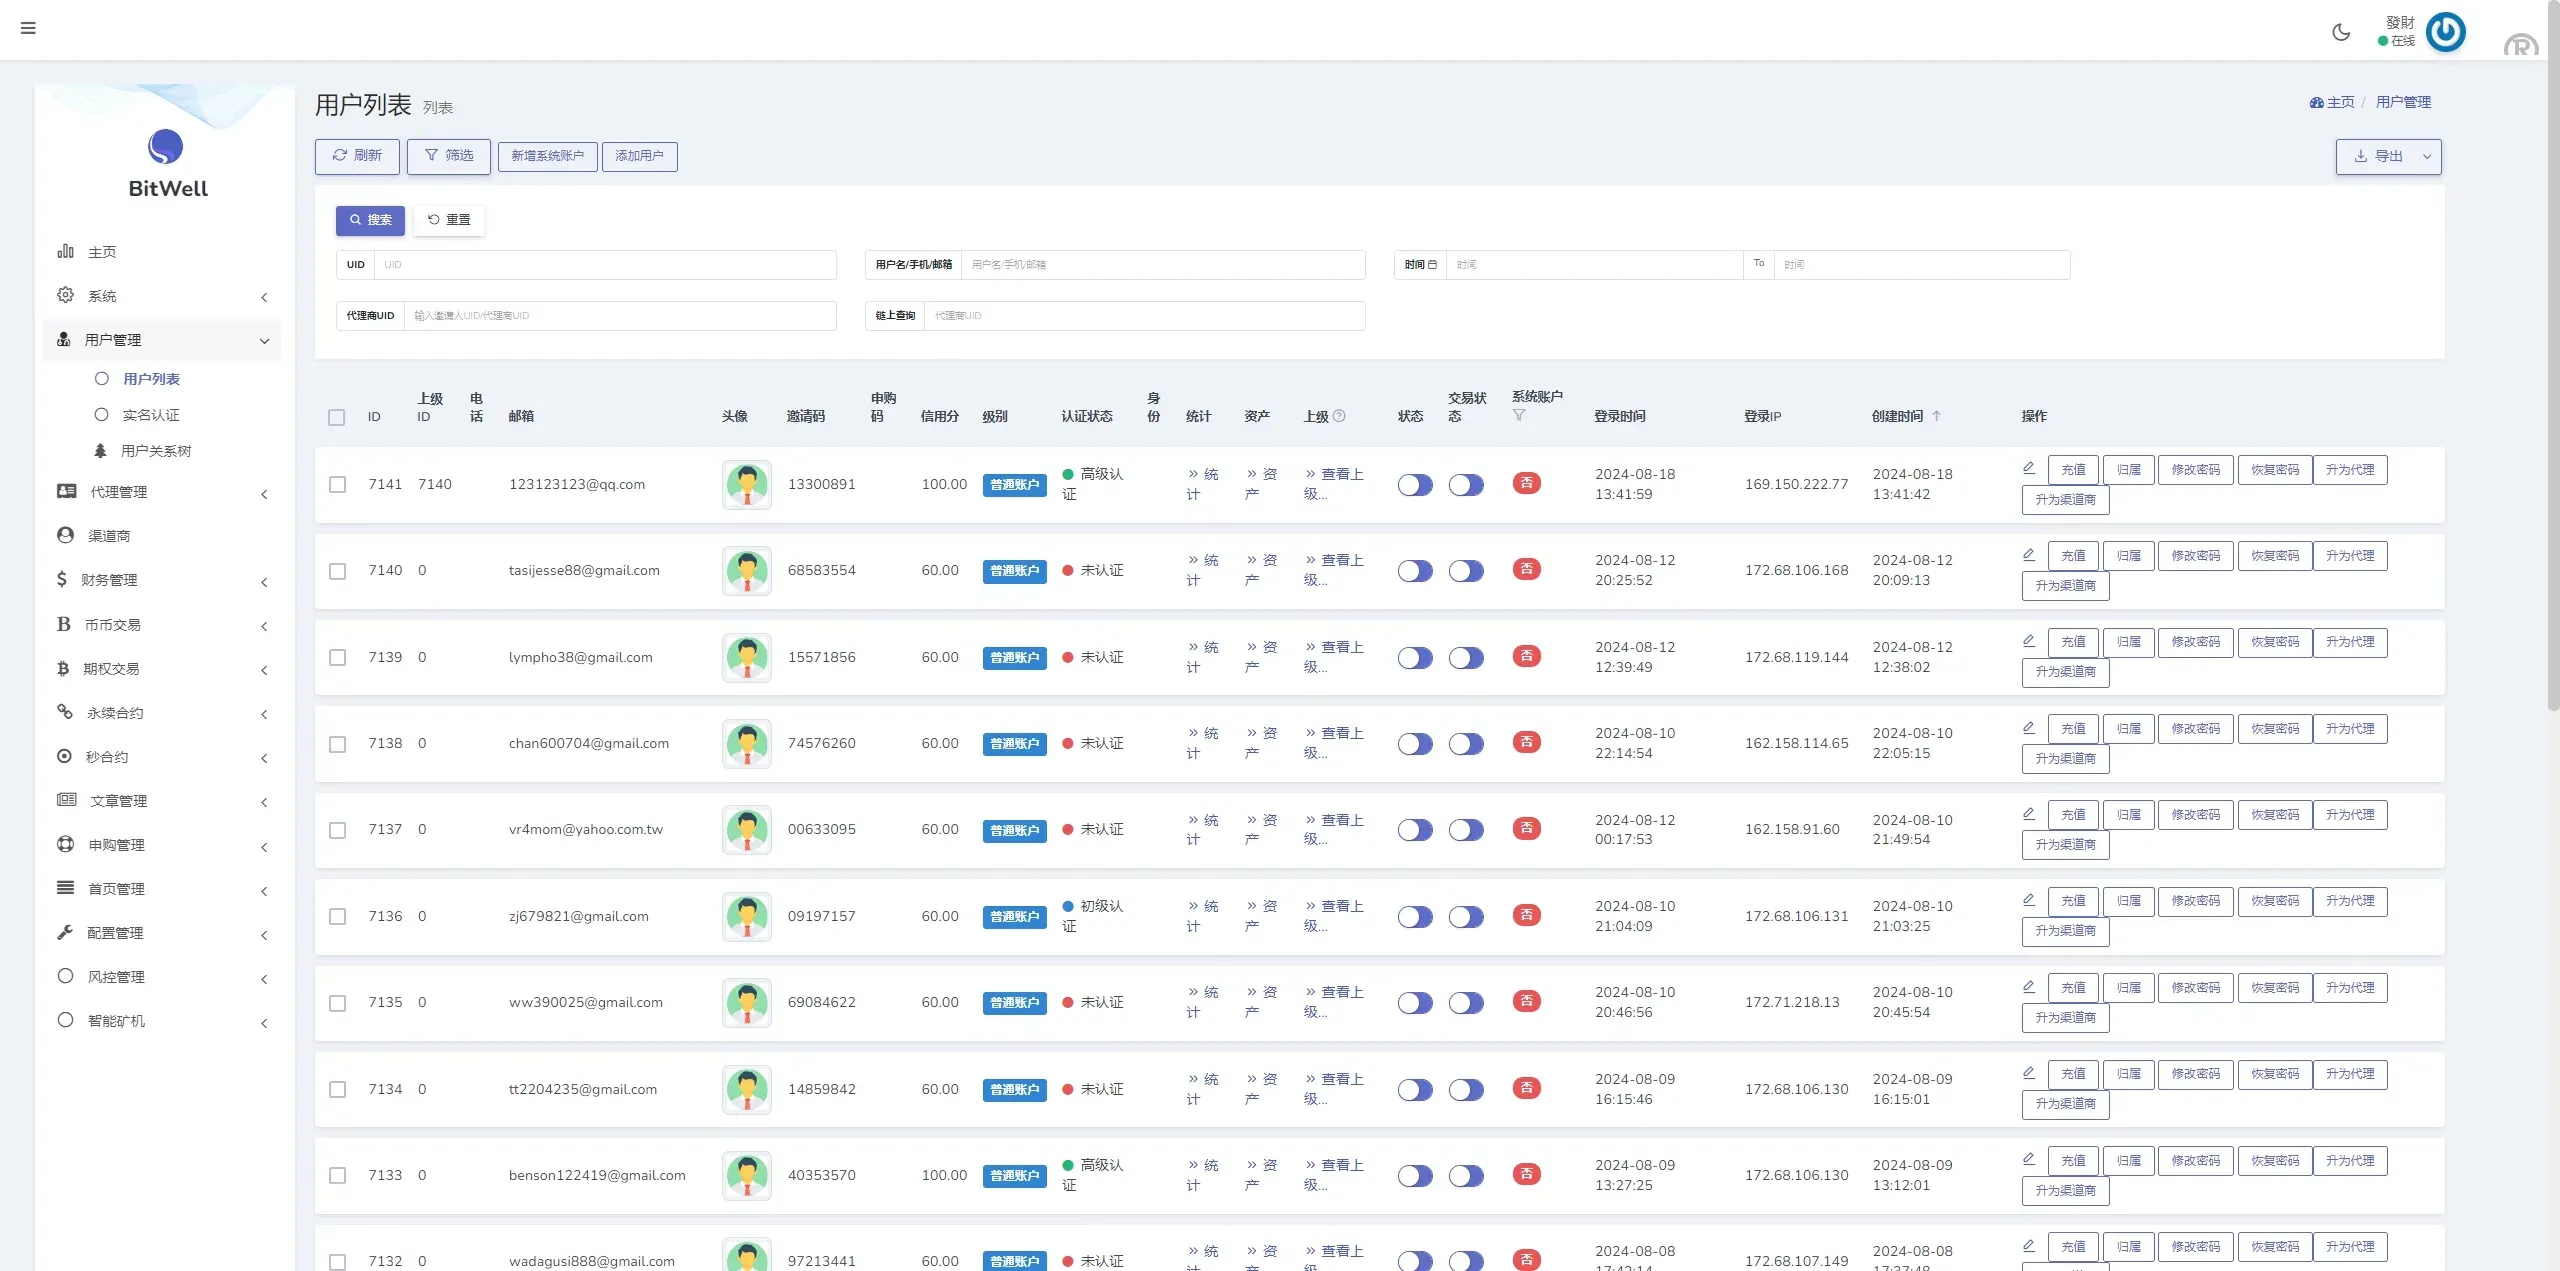
Task: Toggle trade status switch for user 7139
Action: click(x=1466, y=658)
